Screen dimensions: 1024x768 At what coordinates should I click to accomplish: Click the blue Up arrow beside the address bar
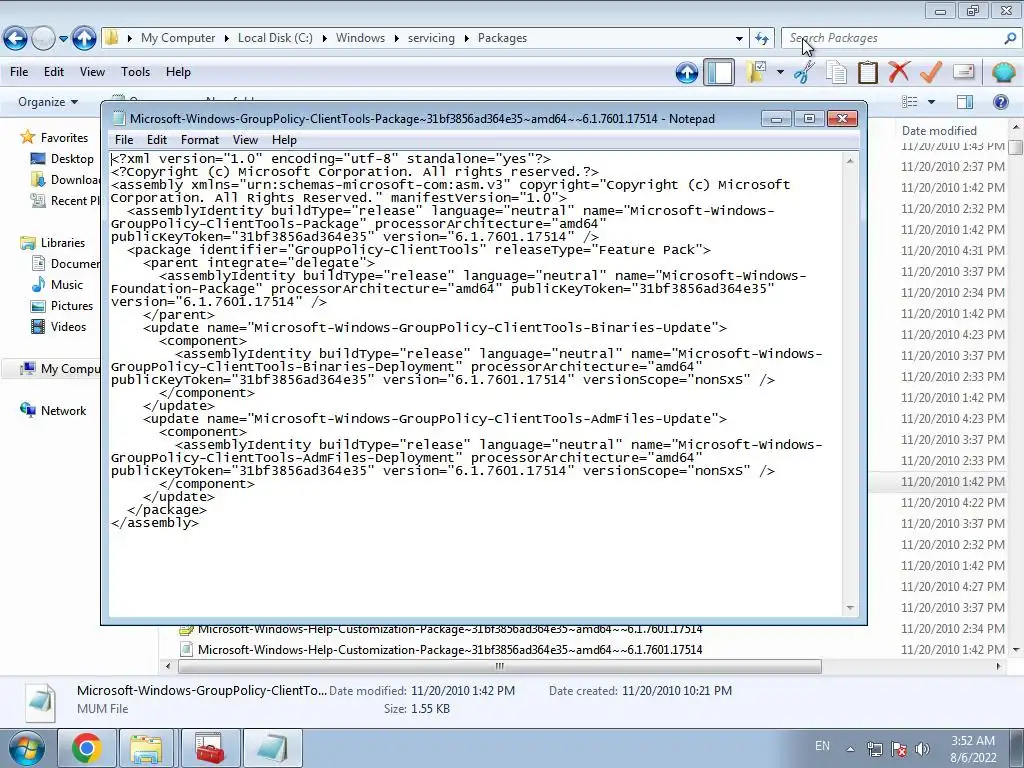click(x=84, y=39)
